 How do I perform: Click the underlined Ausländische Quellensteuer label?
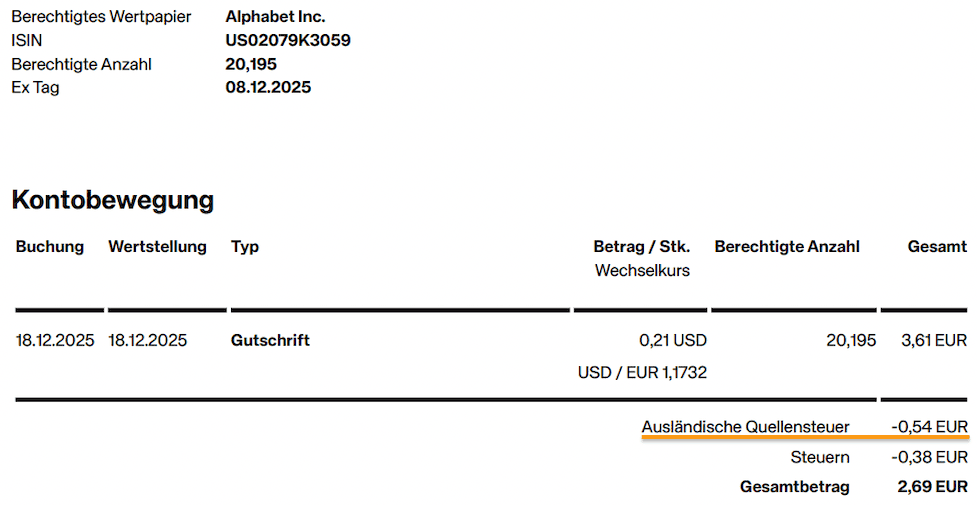[x=745, y=428]
